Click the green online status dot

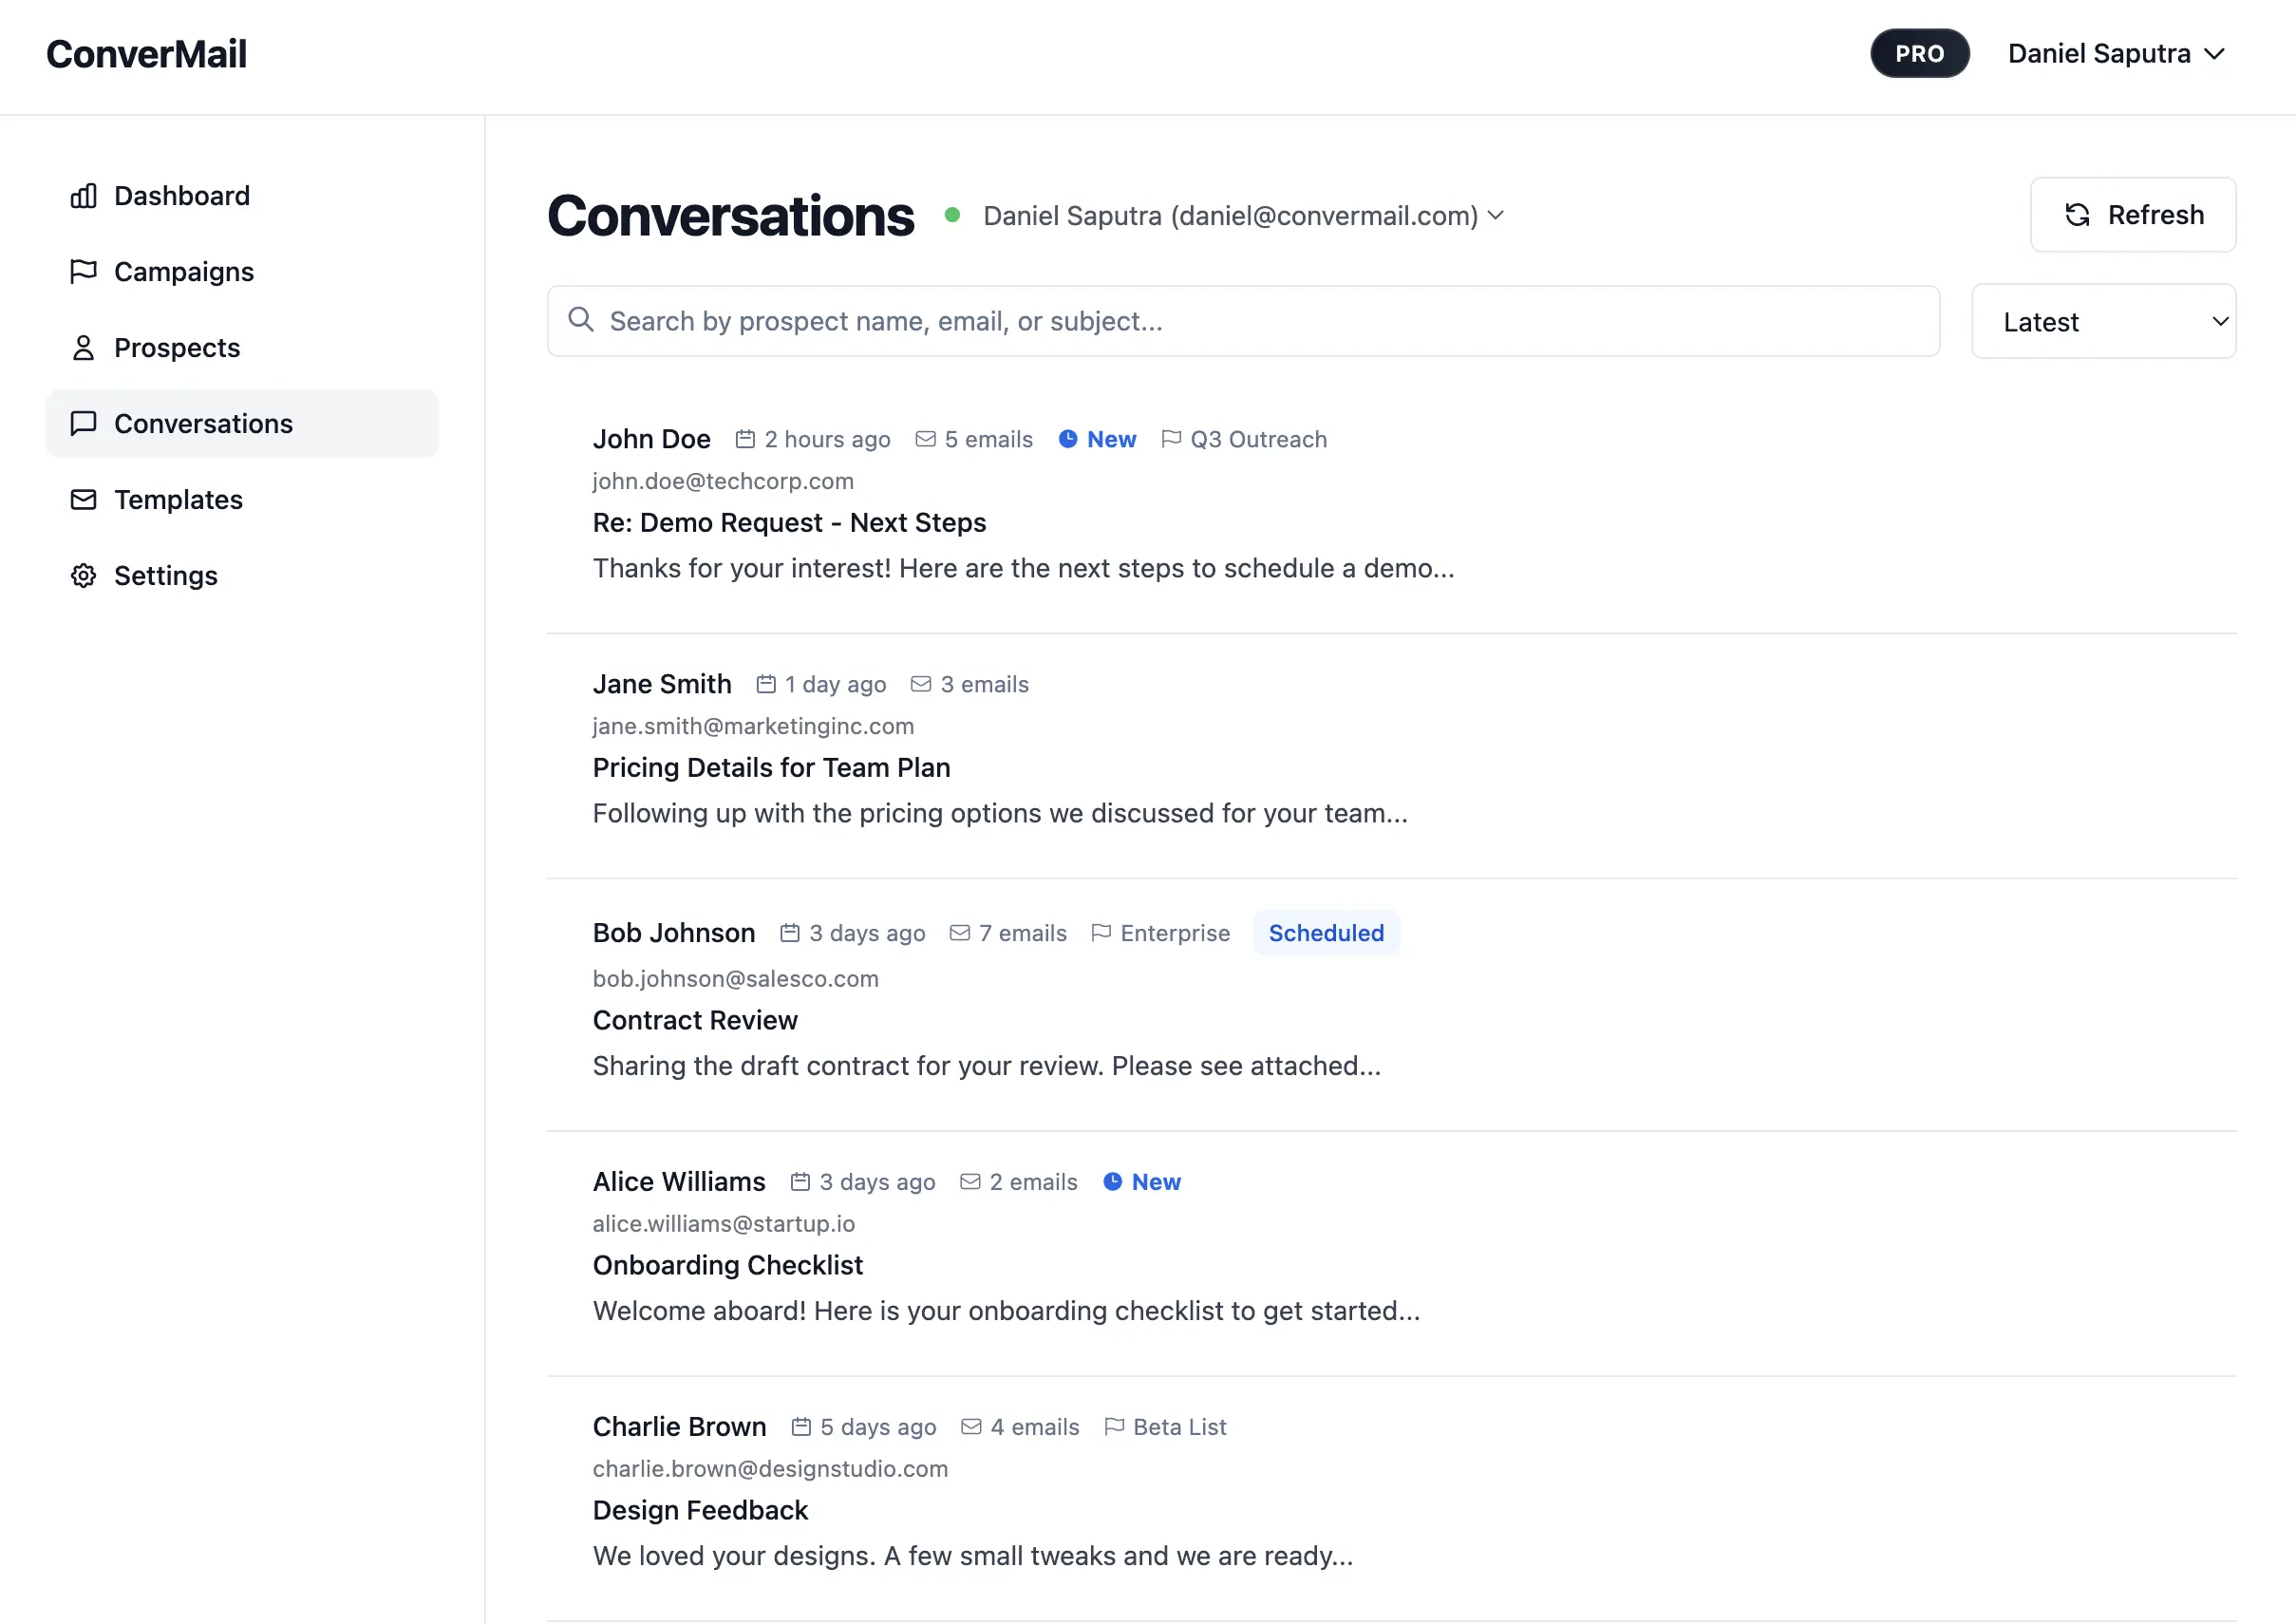(x=952, y=215)
